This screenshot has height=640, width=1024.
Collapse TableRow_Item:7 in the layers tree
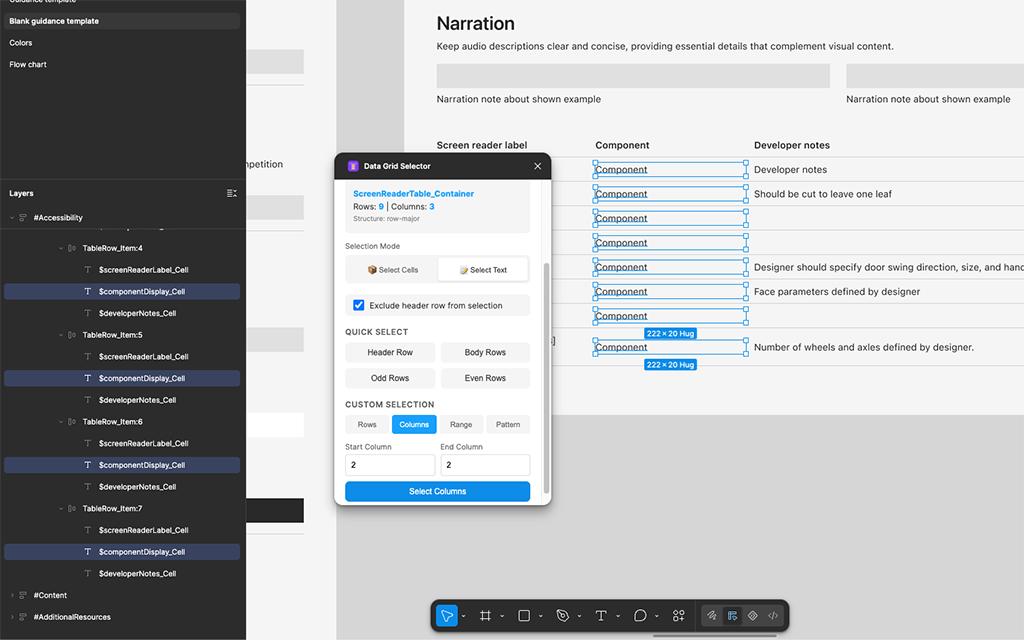coord(61,509)
